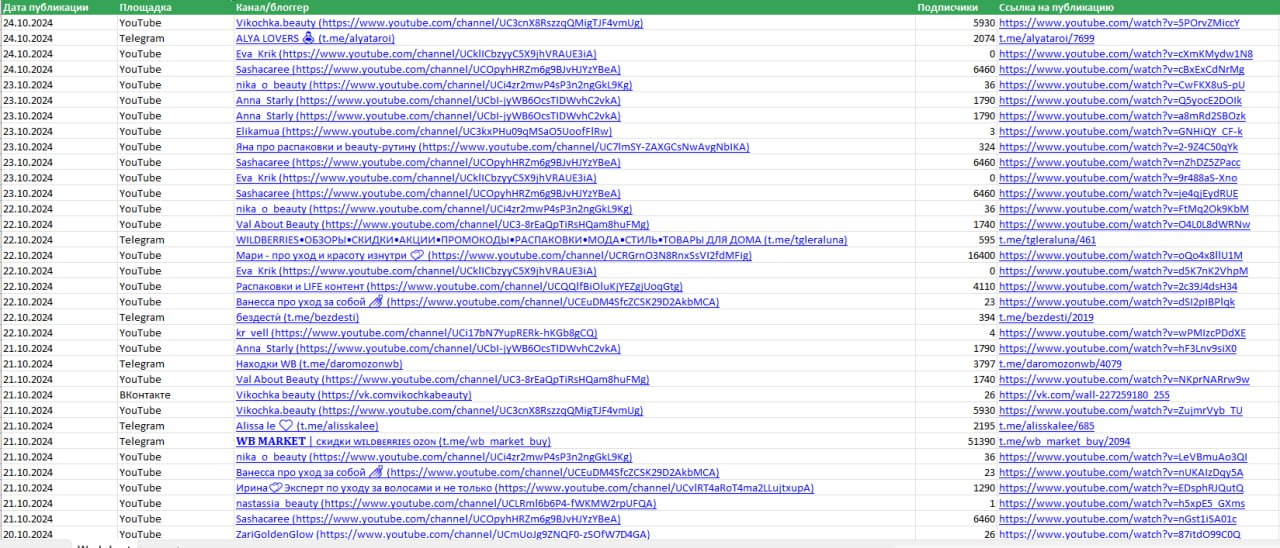
Task: Open publication link ending watch?v=9r488aS-Xno
Action: click(x=1118, y=178)
